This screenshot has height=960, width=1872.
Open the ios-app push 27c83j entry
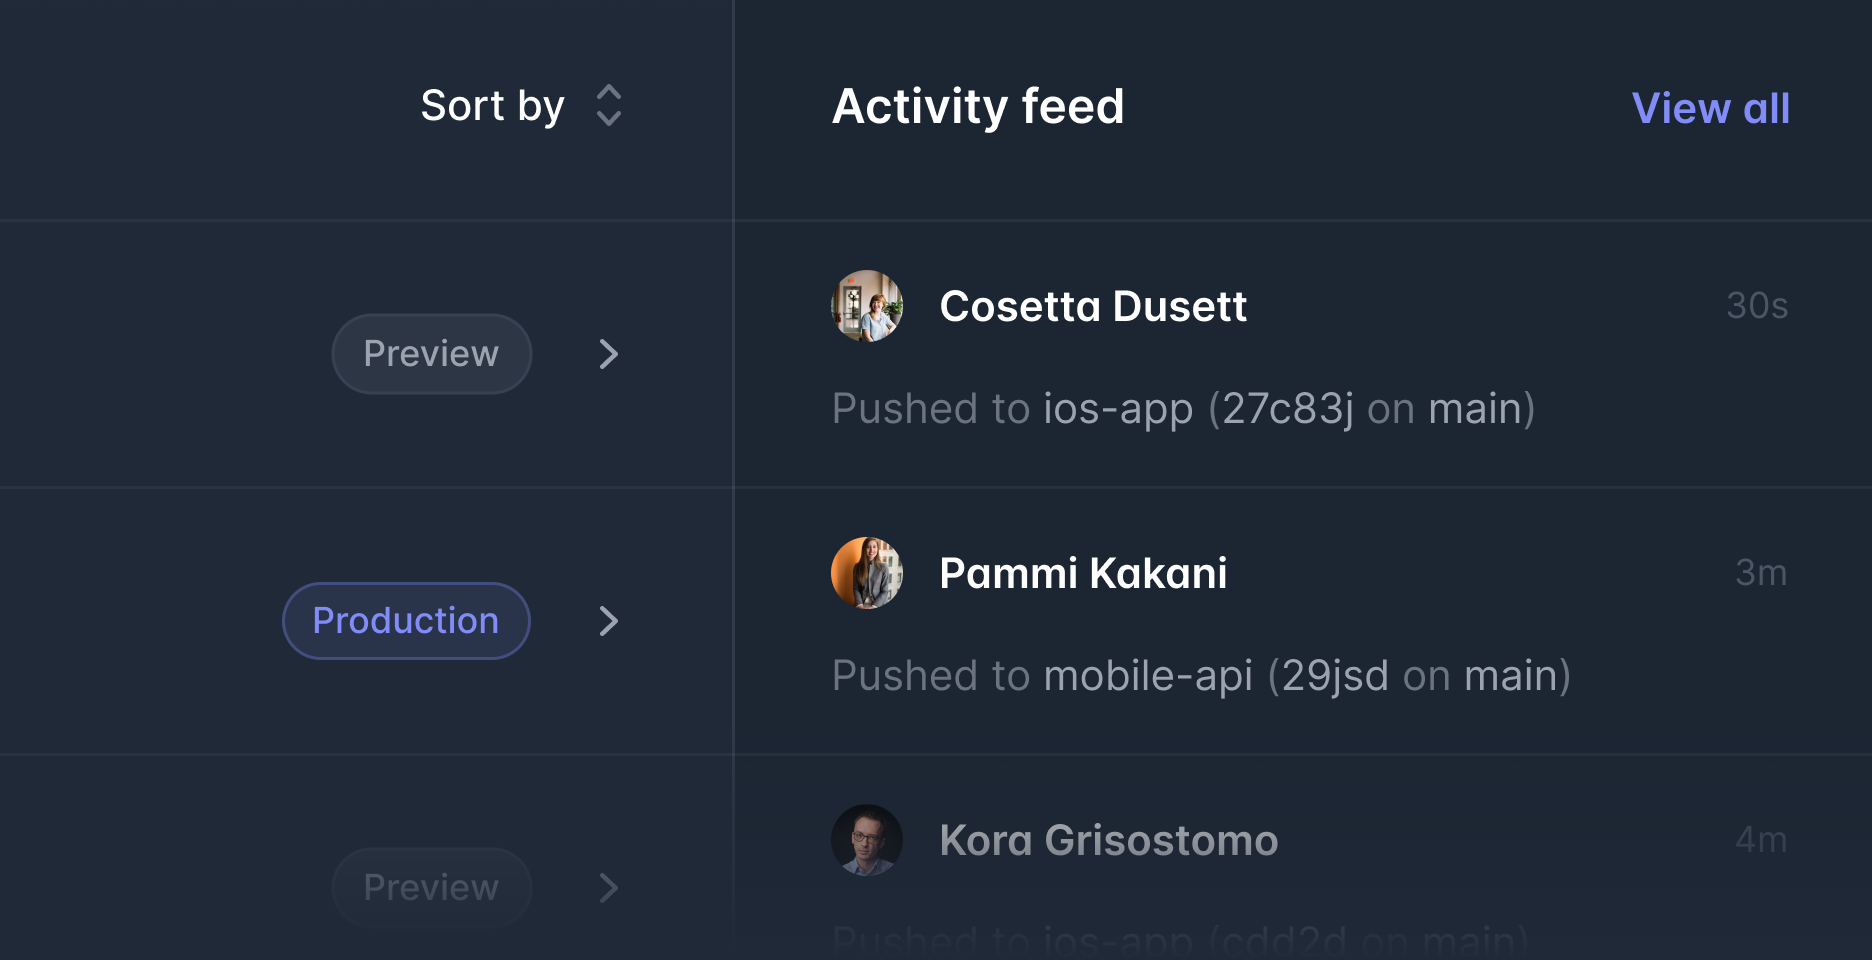coord(1183,409)
